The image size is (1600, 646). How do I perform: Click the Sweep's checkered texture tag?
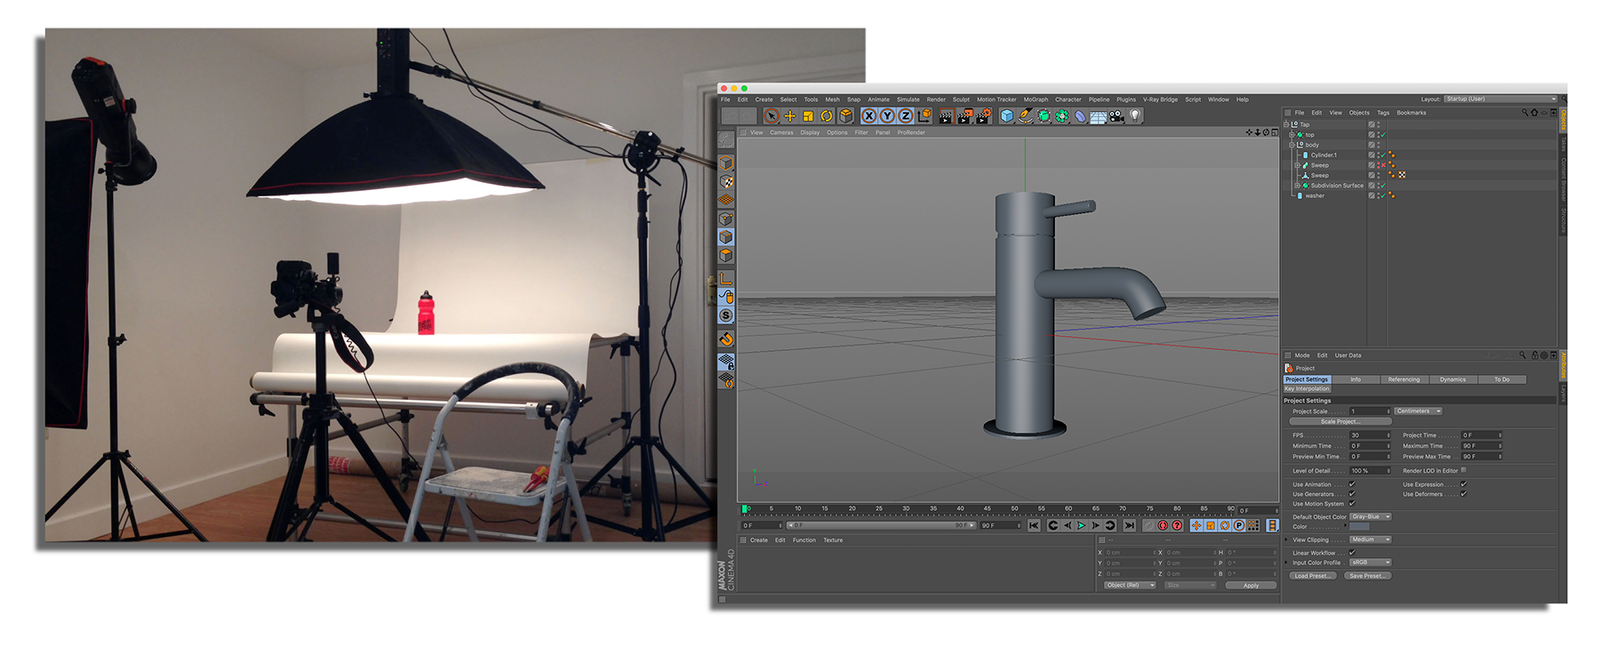[x=1402, y=175]
